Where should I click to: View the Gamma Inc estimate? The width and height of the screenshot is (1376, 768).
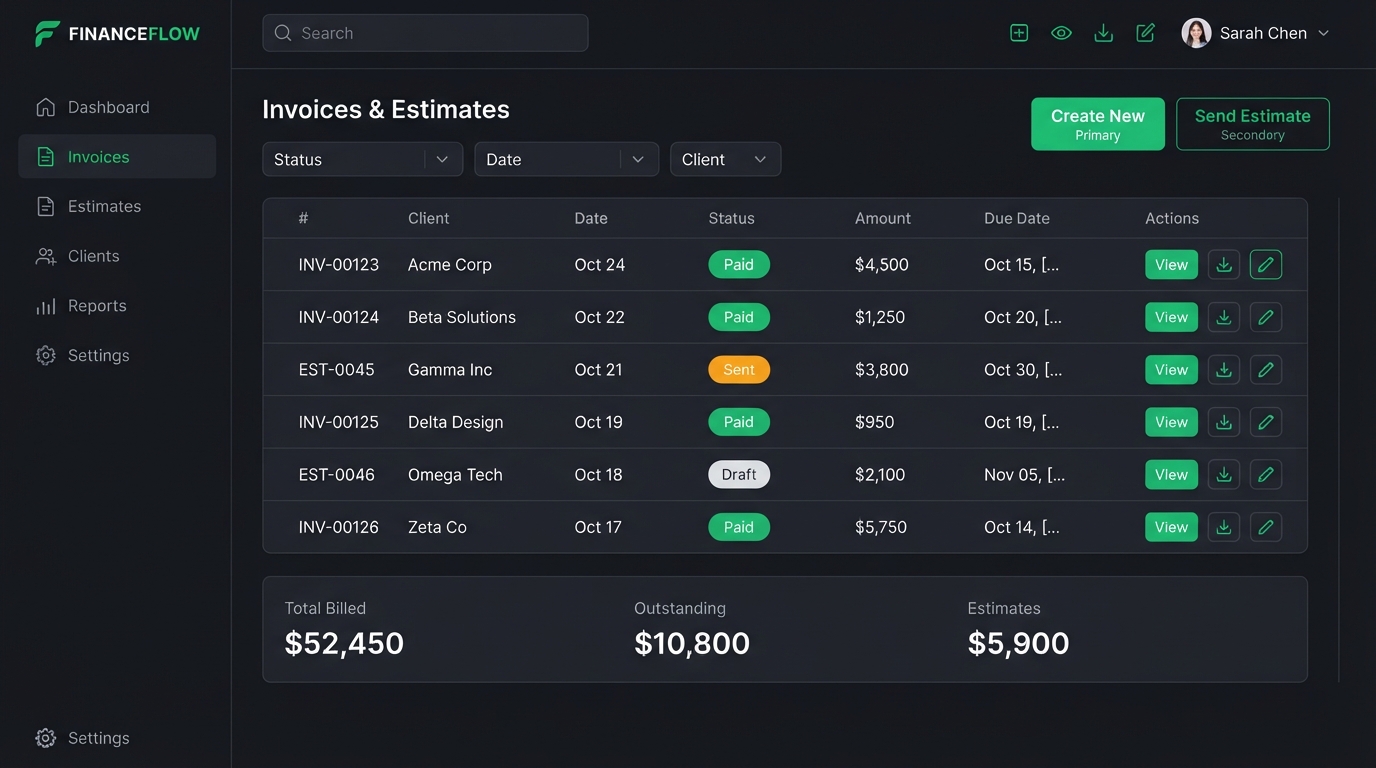pyautogui.click(x=1171, y=370)
